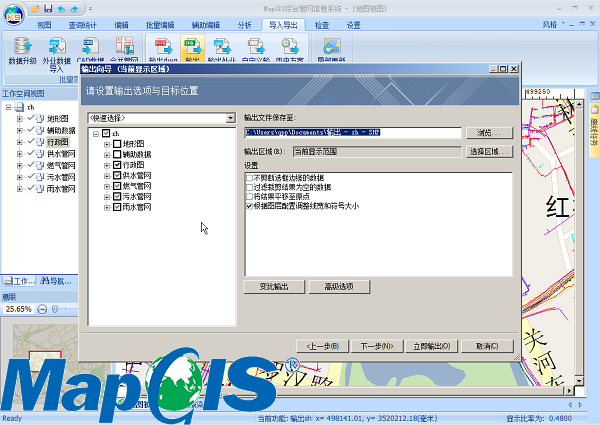This screenshot has width=600, height=425.
Task: Expand 供水管网 node in workspace tree
Action: (x=19, y=154)
